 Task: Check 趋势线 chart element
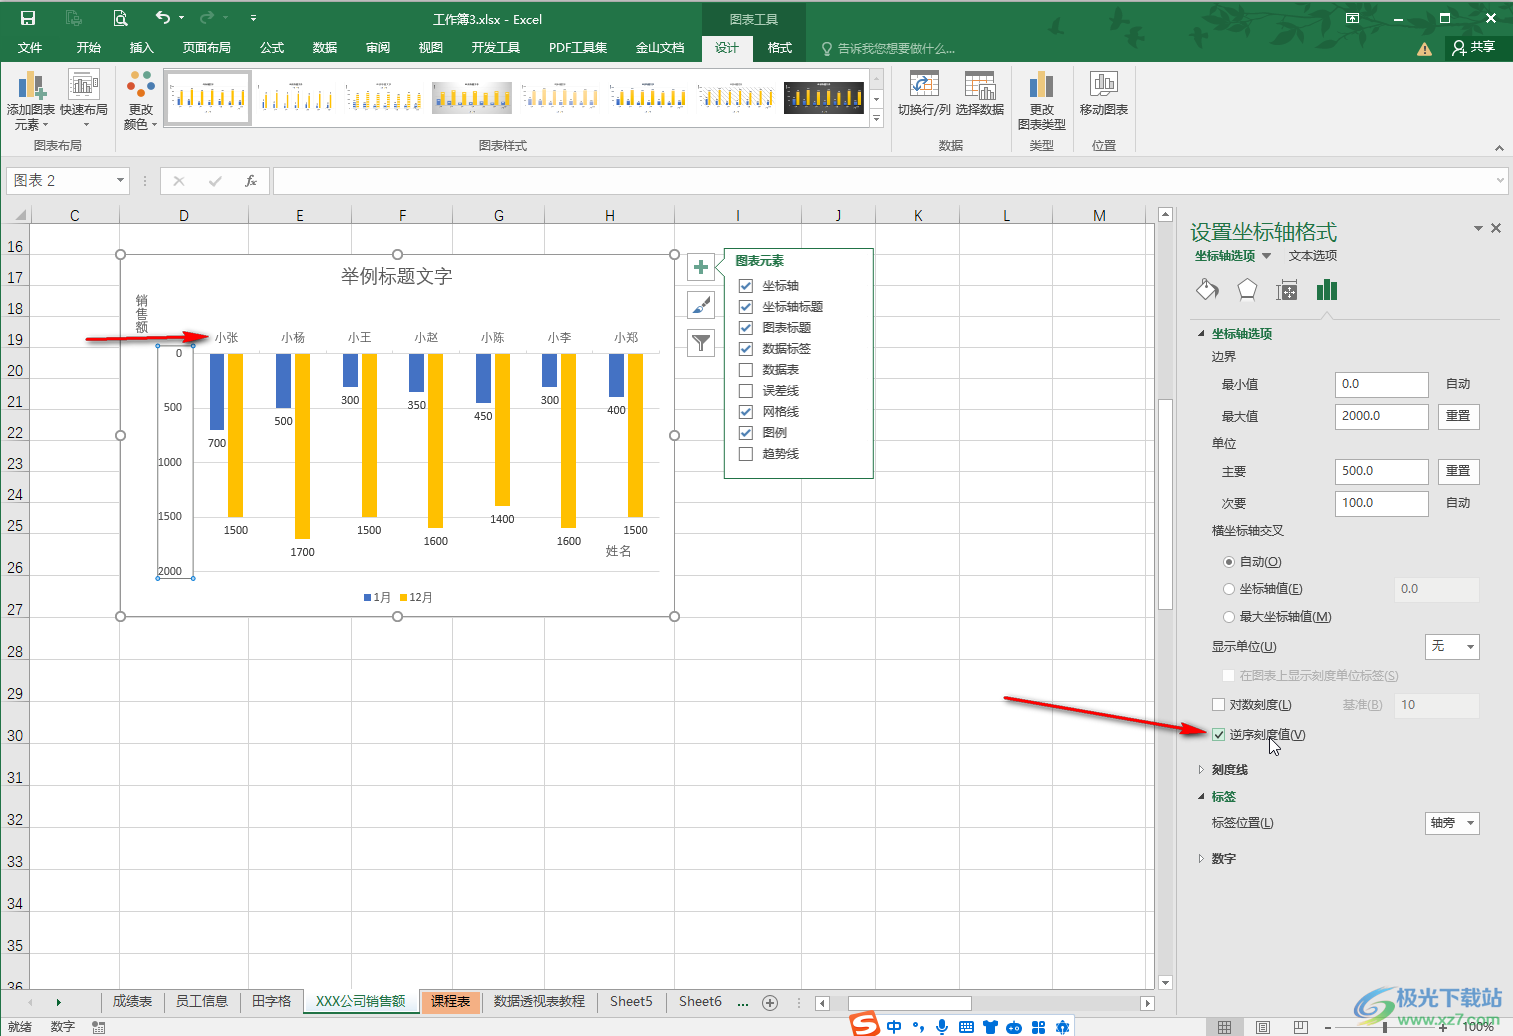click(x=746, y=454)
